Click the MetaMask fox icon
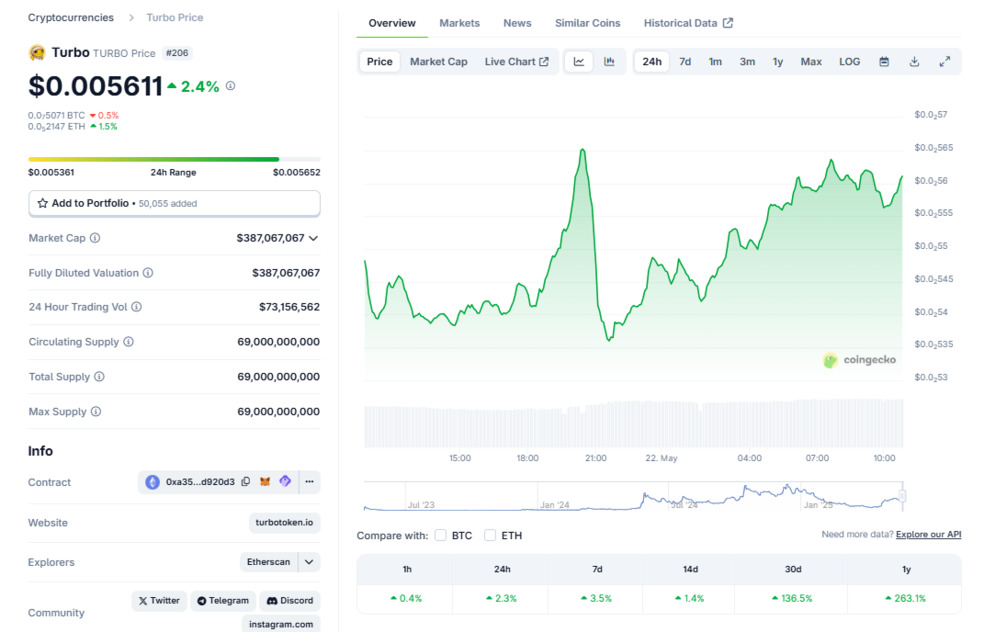 click(x=265, y=482)
